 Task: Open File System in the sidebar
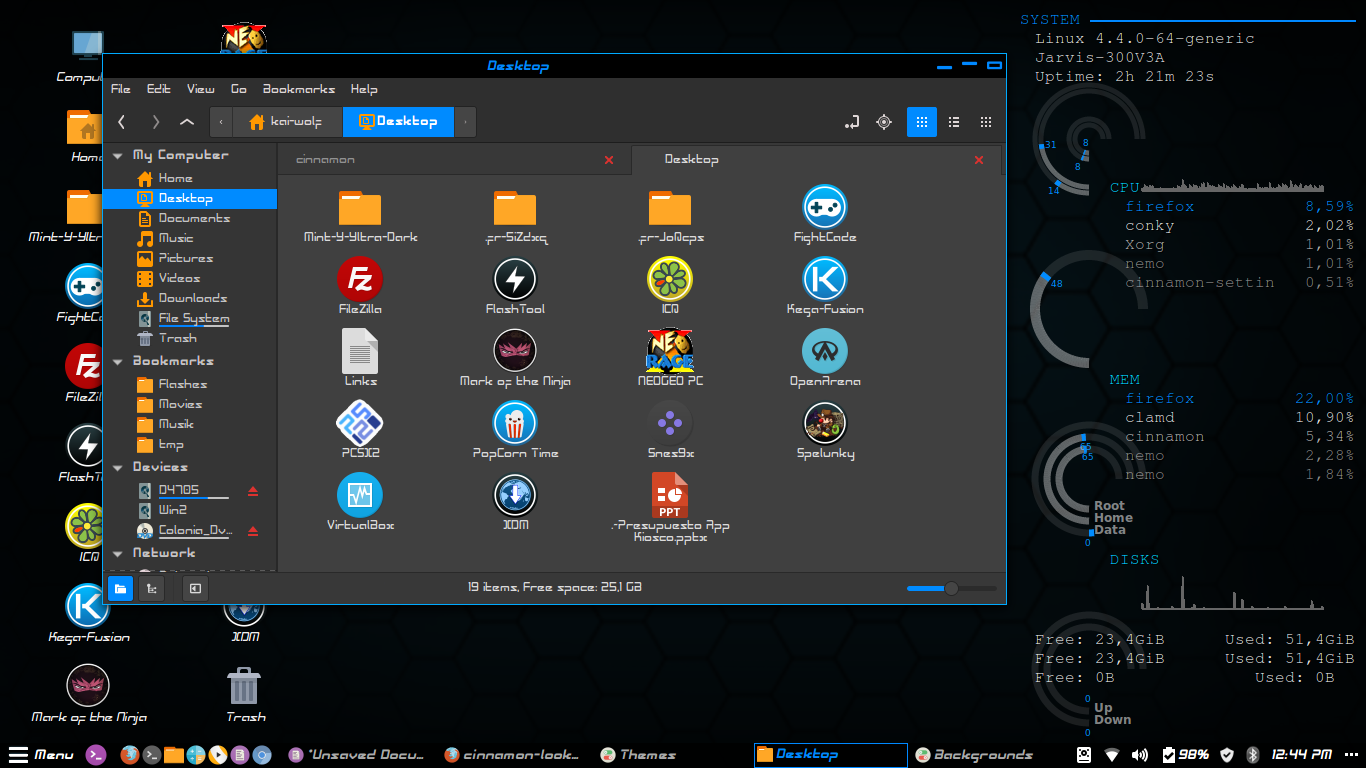pyautogui.click(x=193, y=318)
